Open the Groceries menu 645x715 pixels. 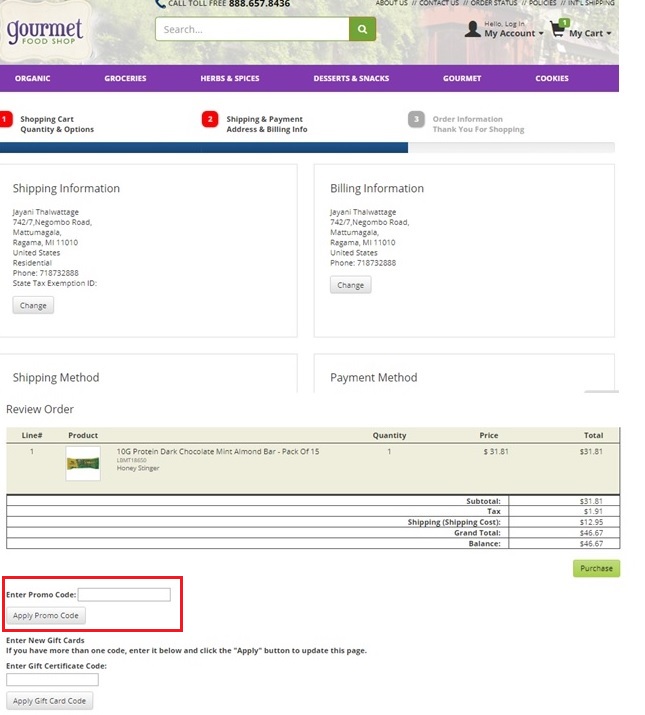click(x=125, y=78)
